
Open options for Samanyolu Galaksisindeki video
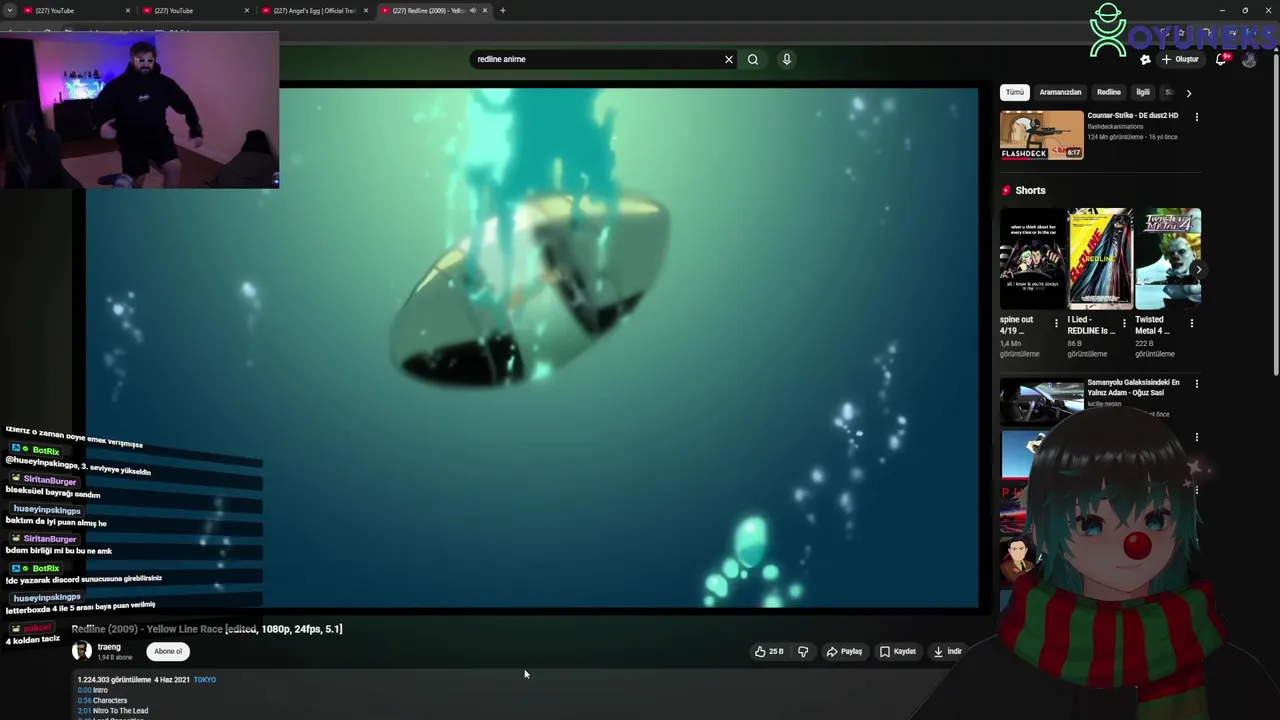pos(1196,383)
